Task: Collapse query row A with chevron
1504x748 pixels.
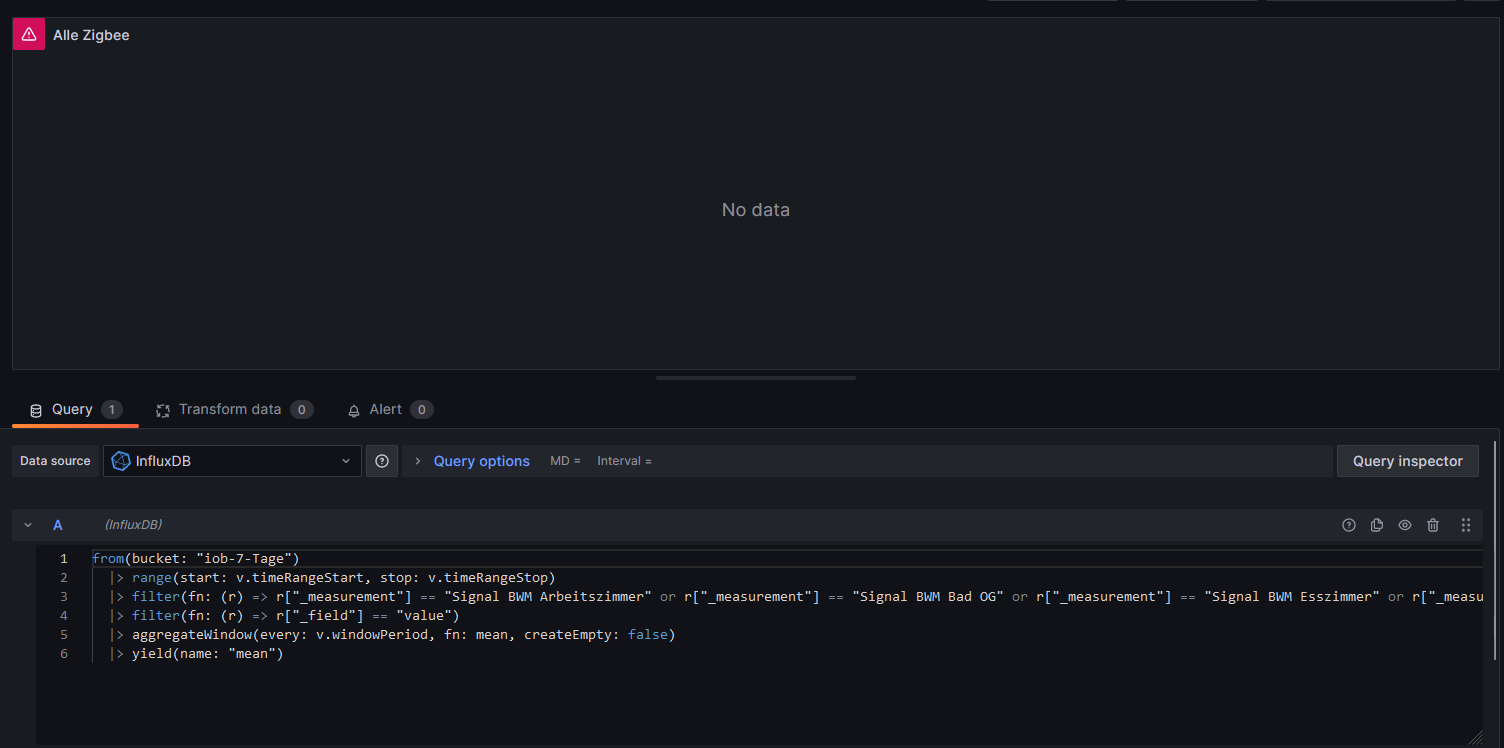Action: (x=28, y=525)
